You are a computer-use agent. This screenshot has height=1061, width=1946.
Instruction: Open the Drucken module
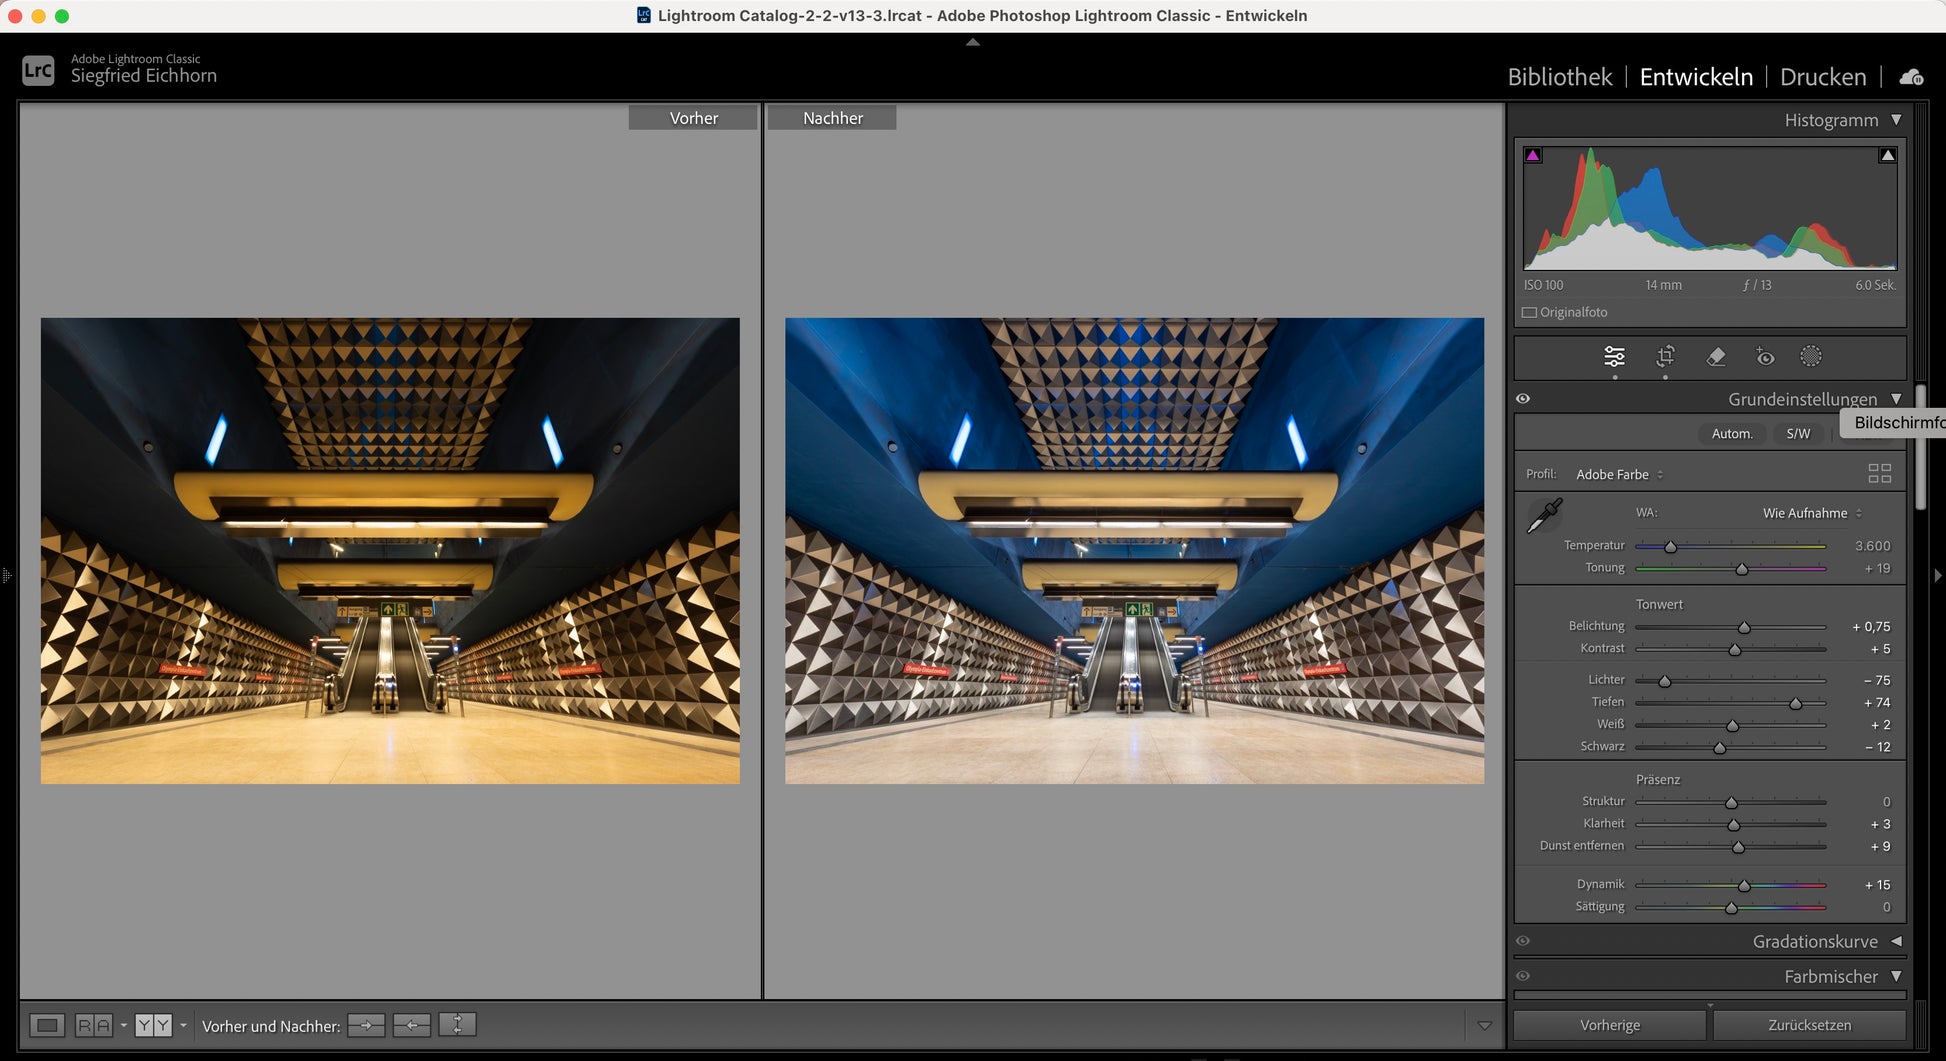point(1822,77)
